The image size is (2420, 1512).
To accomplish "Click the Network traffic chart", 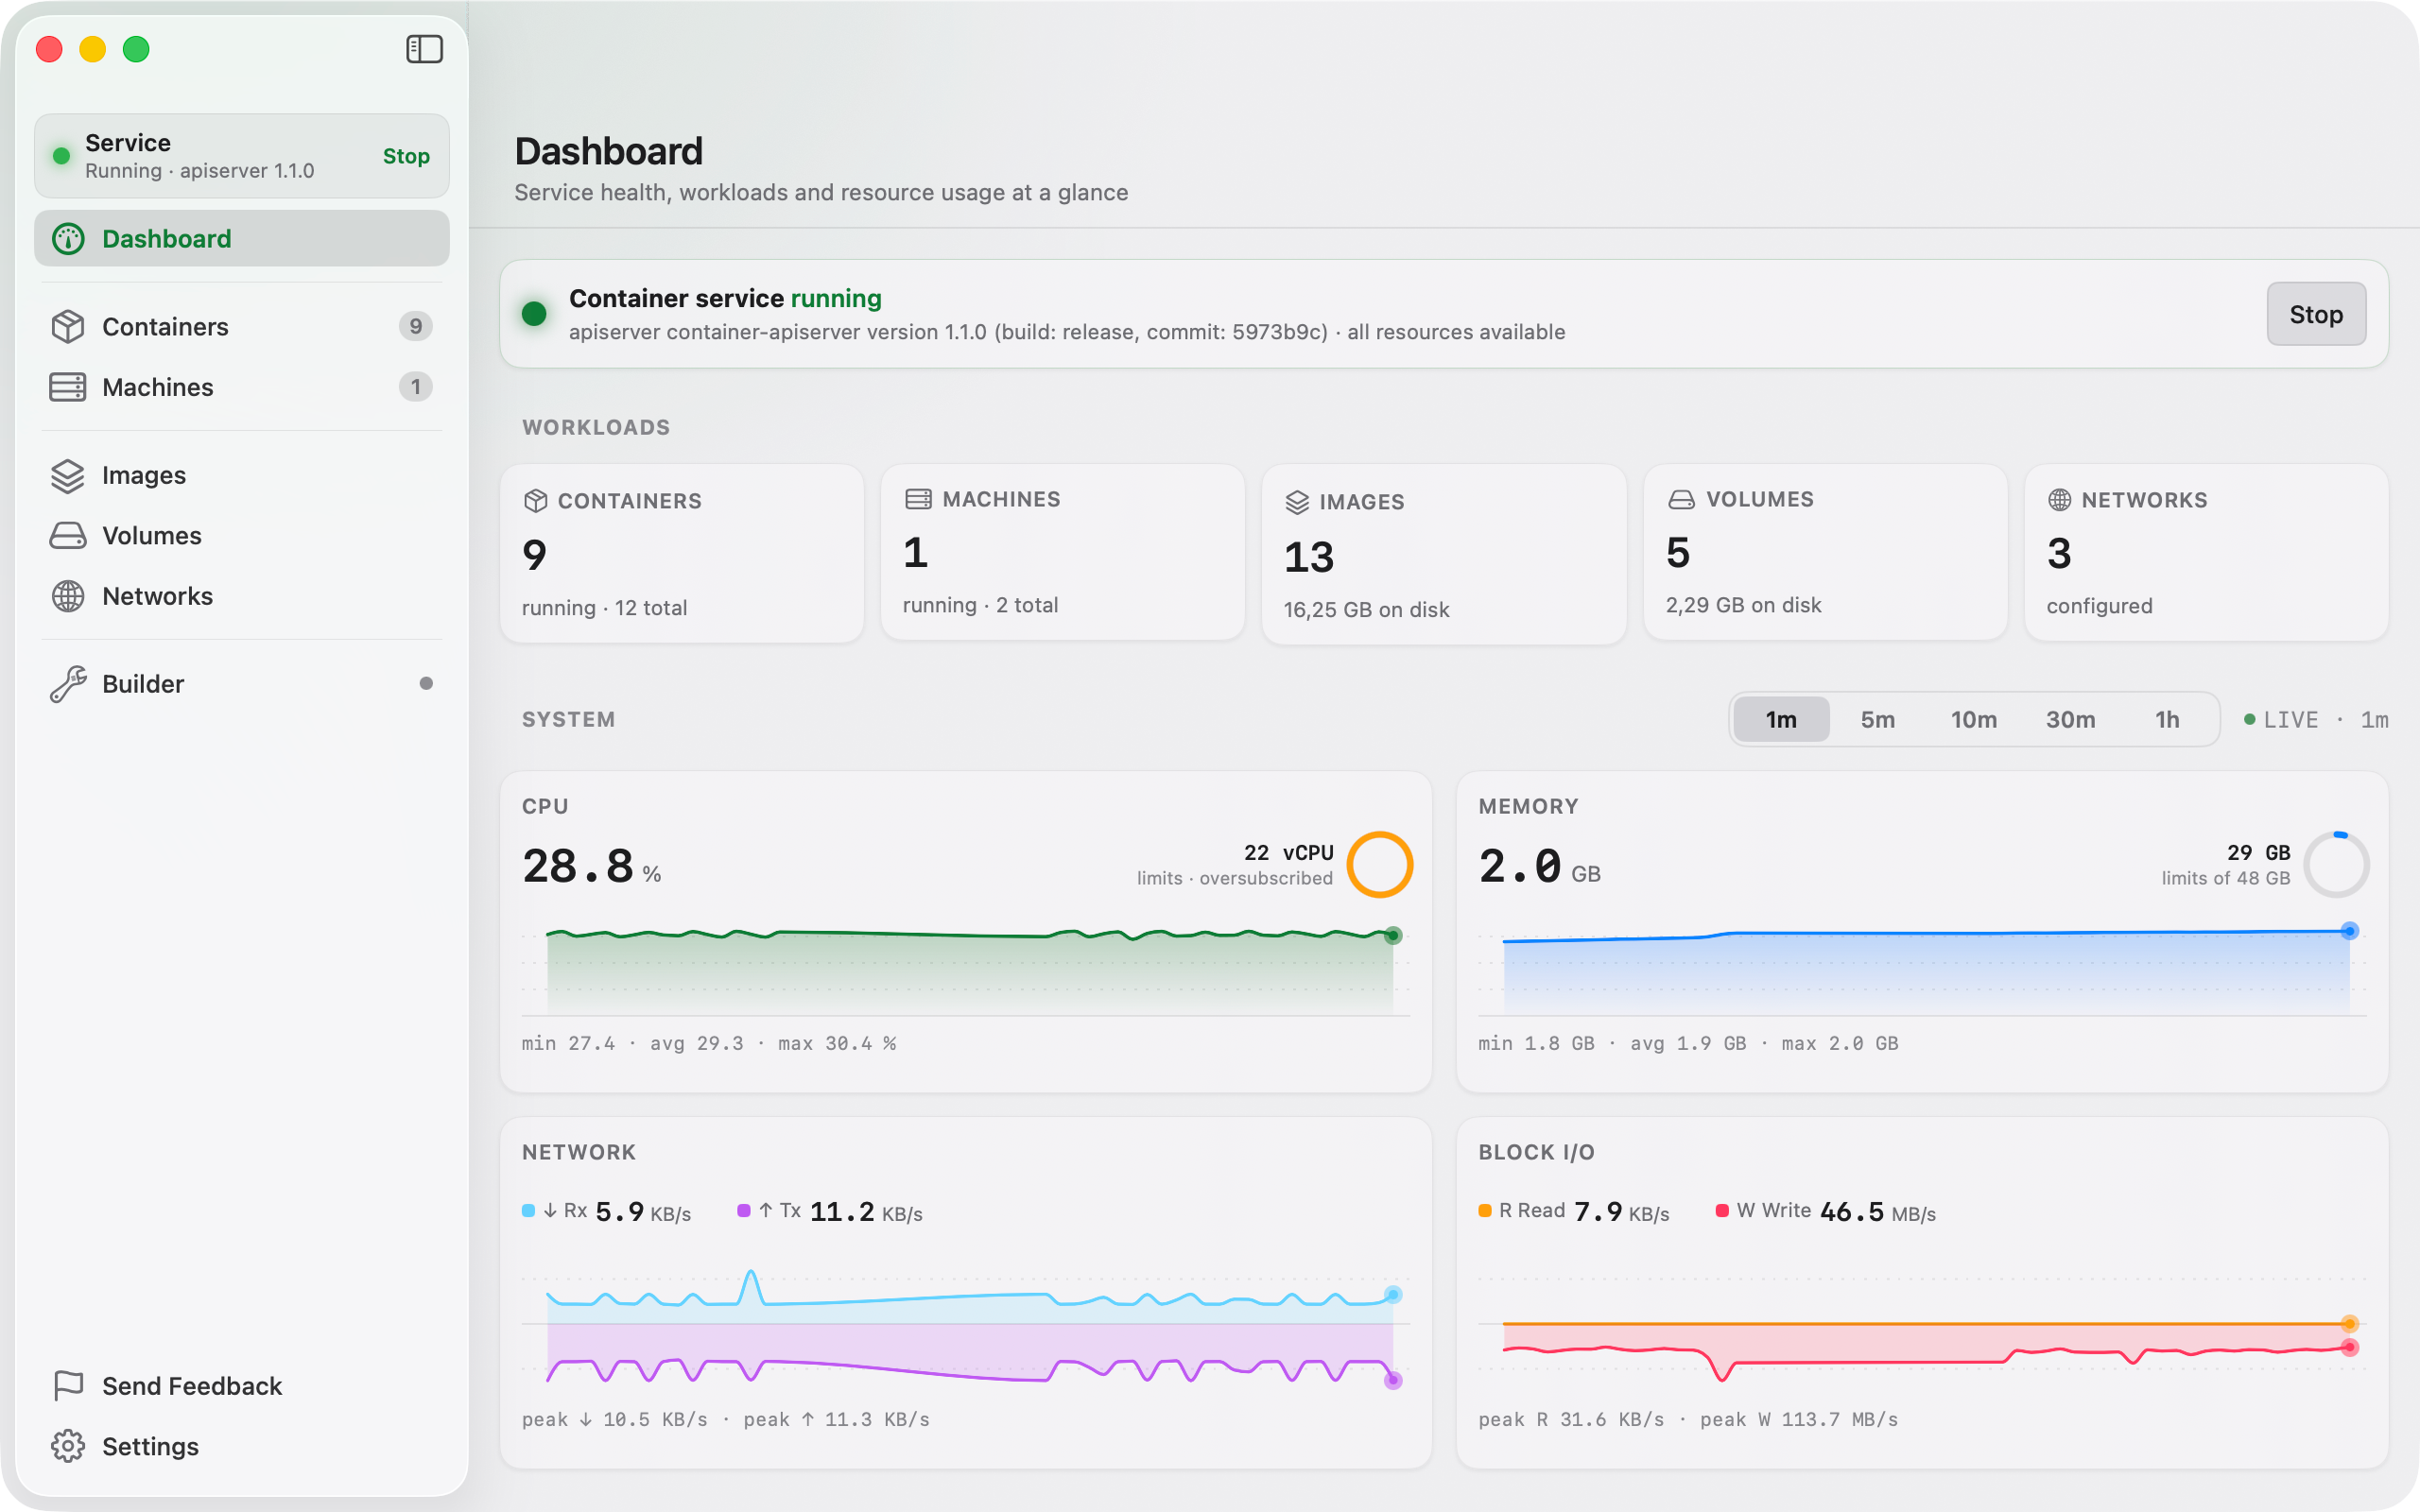I will (966, 1326).
